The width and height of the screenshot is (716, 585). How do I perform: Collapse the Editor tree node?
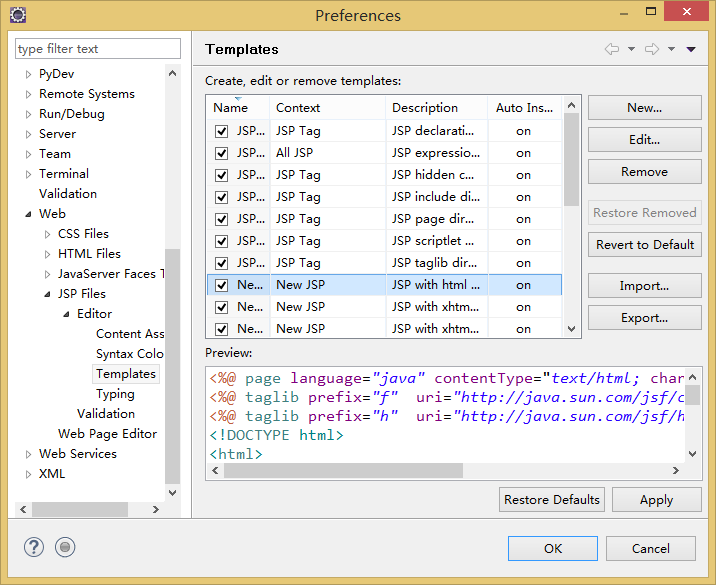point(67,314)
